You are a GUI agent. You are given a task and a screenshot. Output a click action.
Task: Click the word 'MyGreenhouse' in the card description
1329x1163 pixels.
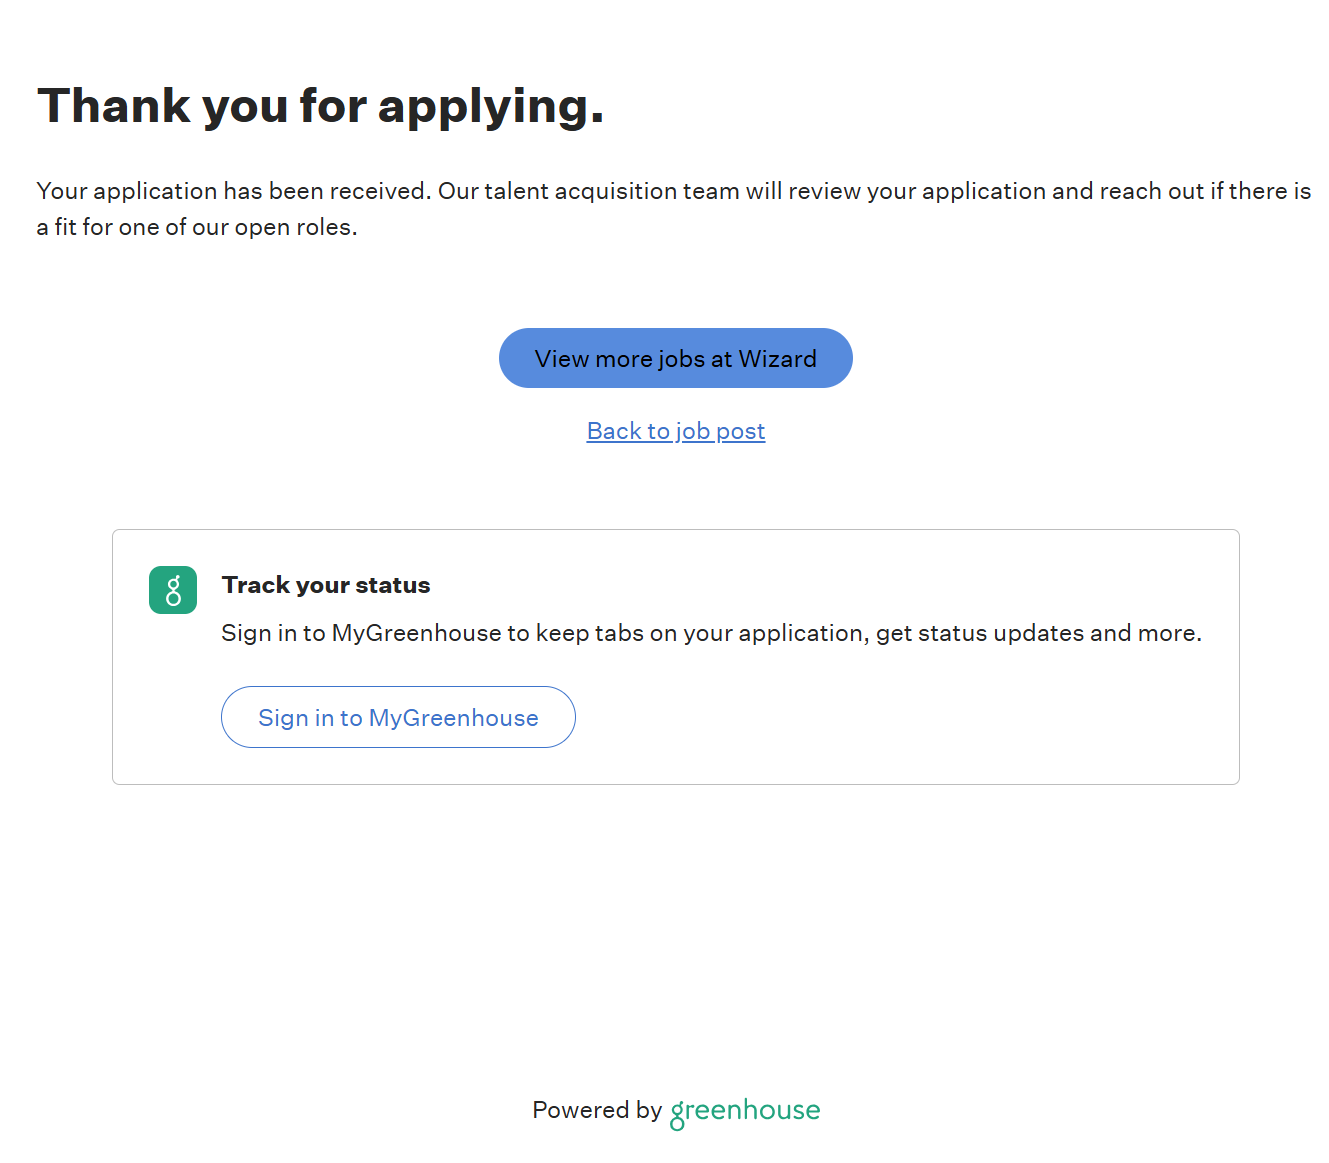[x=416, y=633]
